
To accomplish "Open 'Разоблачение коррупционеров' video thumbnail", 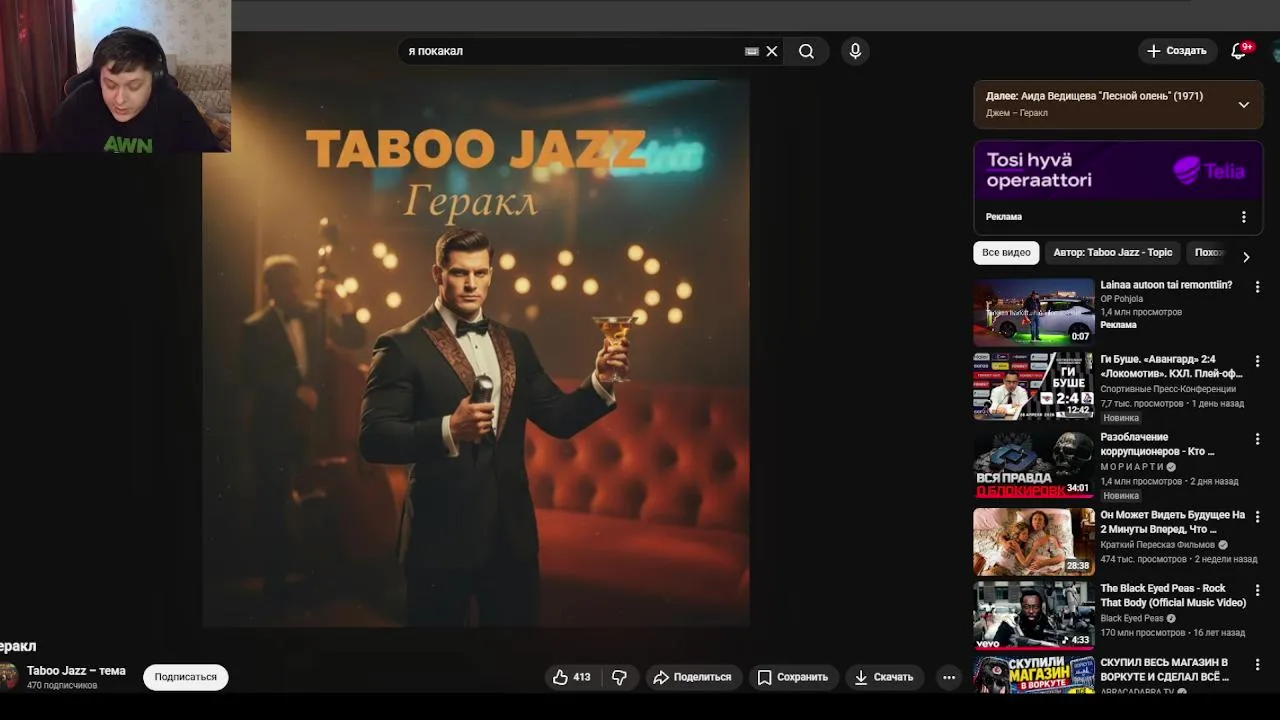I will (x=1034, y=465).
